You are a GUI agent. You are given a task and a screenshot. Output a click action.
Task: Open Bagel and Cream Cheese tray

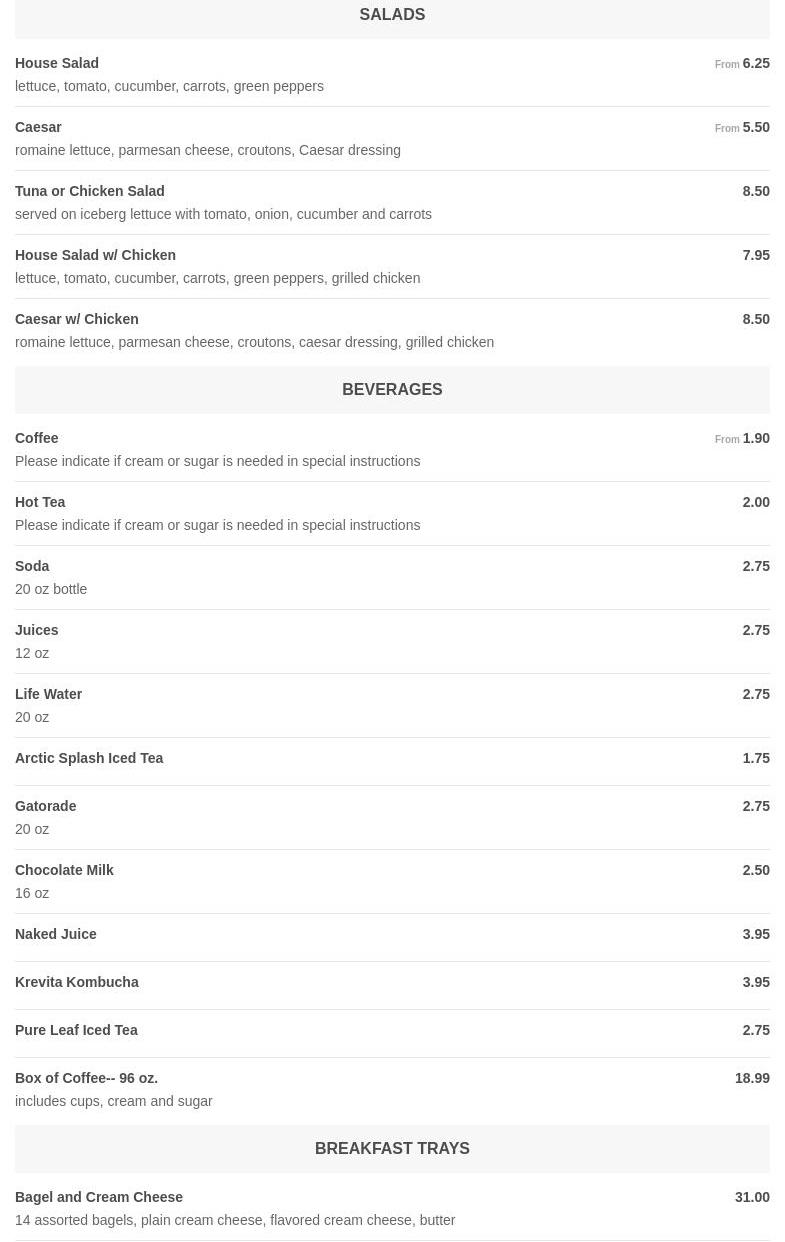coord(99,1198)
